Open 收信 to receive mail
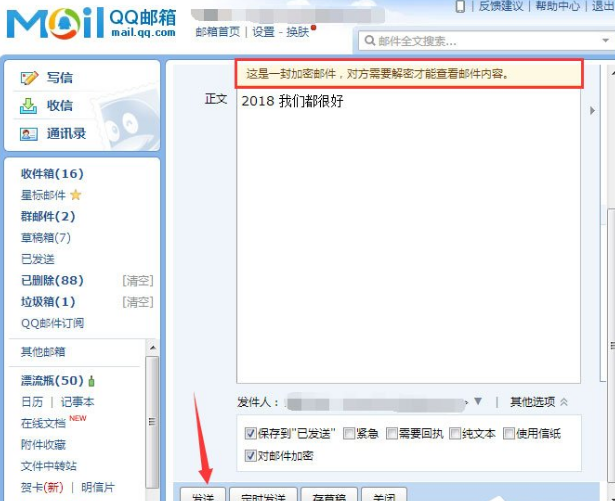 [x=60, y=106]
